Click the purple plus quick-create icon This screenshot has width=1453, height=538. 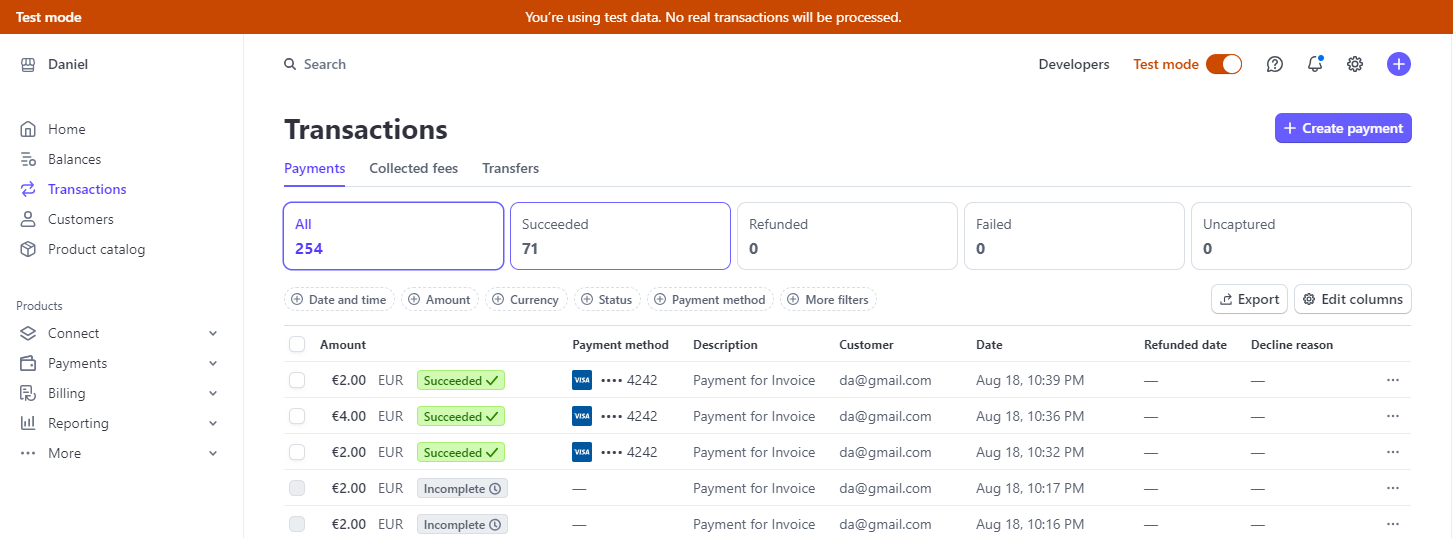(x=1399, y=64)
